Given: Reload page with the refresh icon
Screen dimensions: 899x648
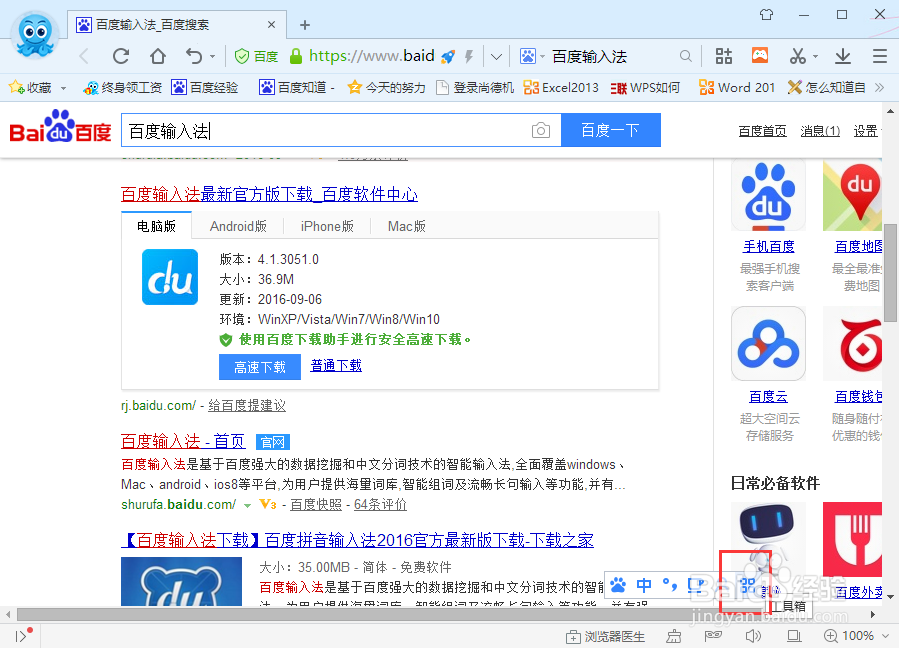Looking at the screenshot, I should tap(121, 56).
